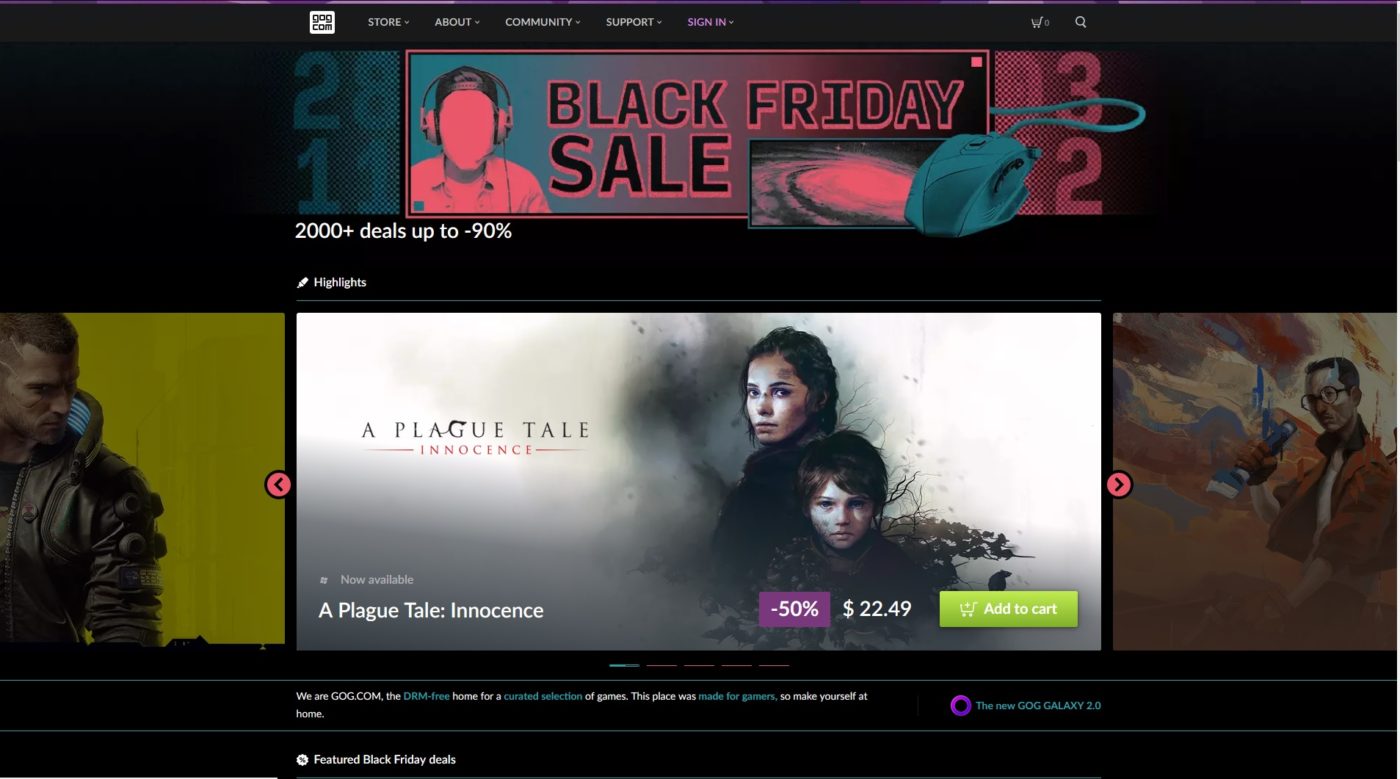Click the GOG Galaxy 2.0 circle icon

(960, 706)
